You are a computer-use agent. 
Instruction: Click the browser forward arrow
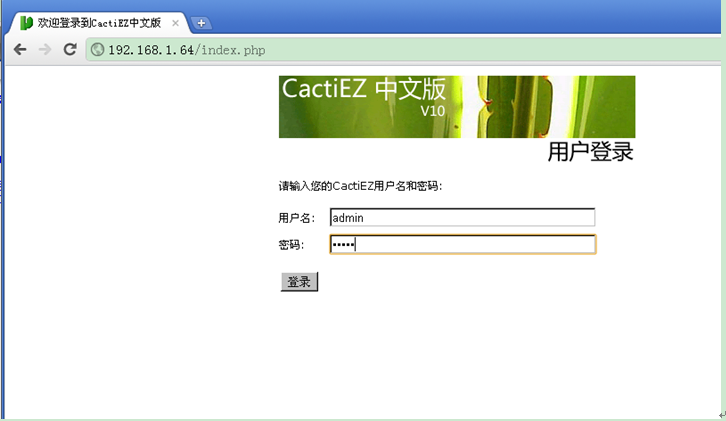tap(45, 49)
